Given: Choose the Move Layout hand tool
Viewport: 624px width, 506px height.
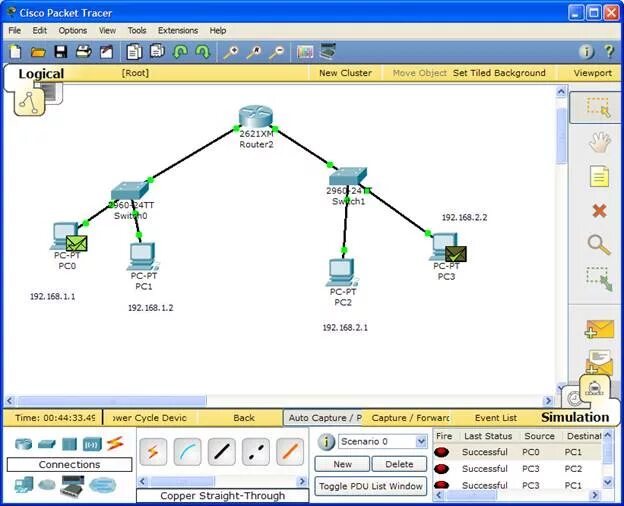Looking at the screenshot, I should [x=599, y=142].
